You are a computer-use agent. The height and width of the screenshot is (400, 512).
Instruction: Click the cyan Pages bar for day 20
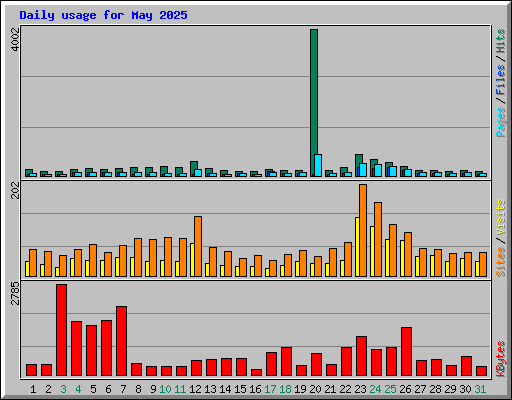318,165
